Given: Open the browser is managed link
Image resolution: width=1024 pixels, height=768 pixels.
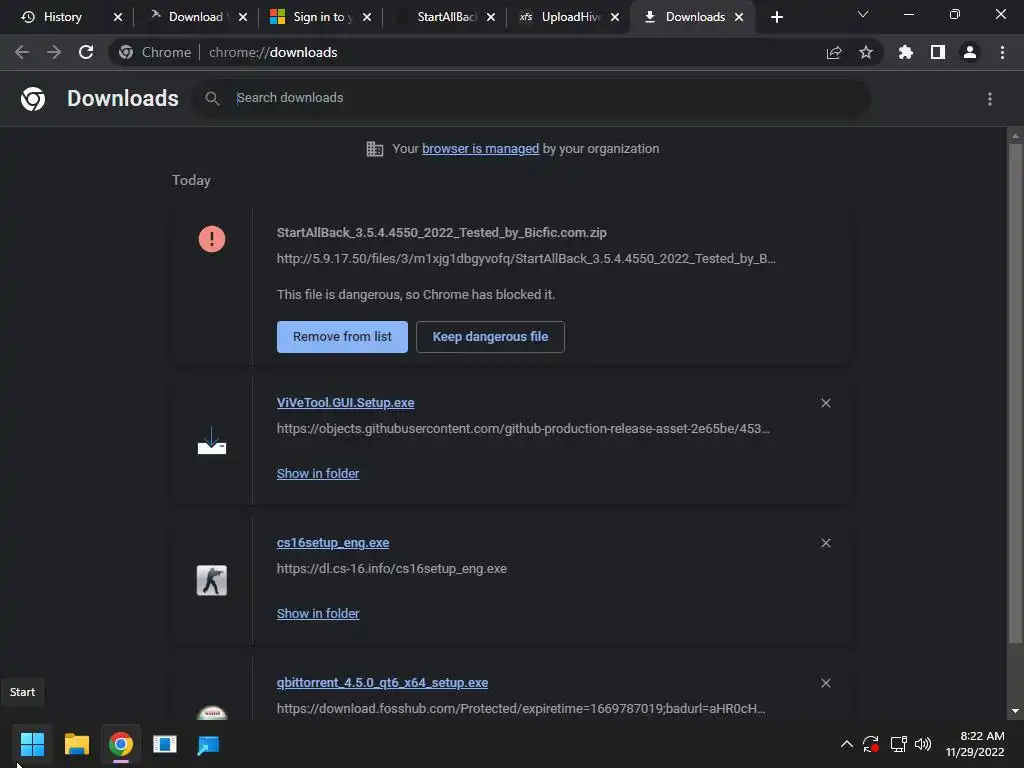Looking at the screenshot, I should point(481,149).
